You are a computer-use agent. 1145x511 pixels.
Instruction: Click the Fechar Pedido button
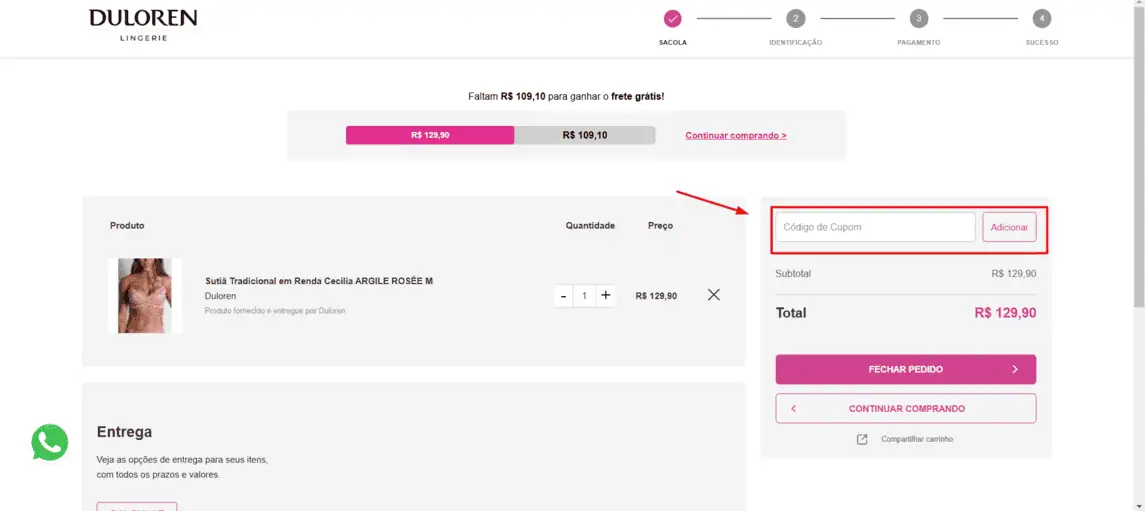coord(905,369)
